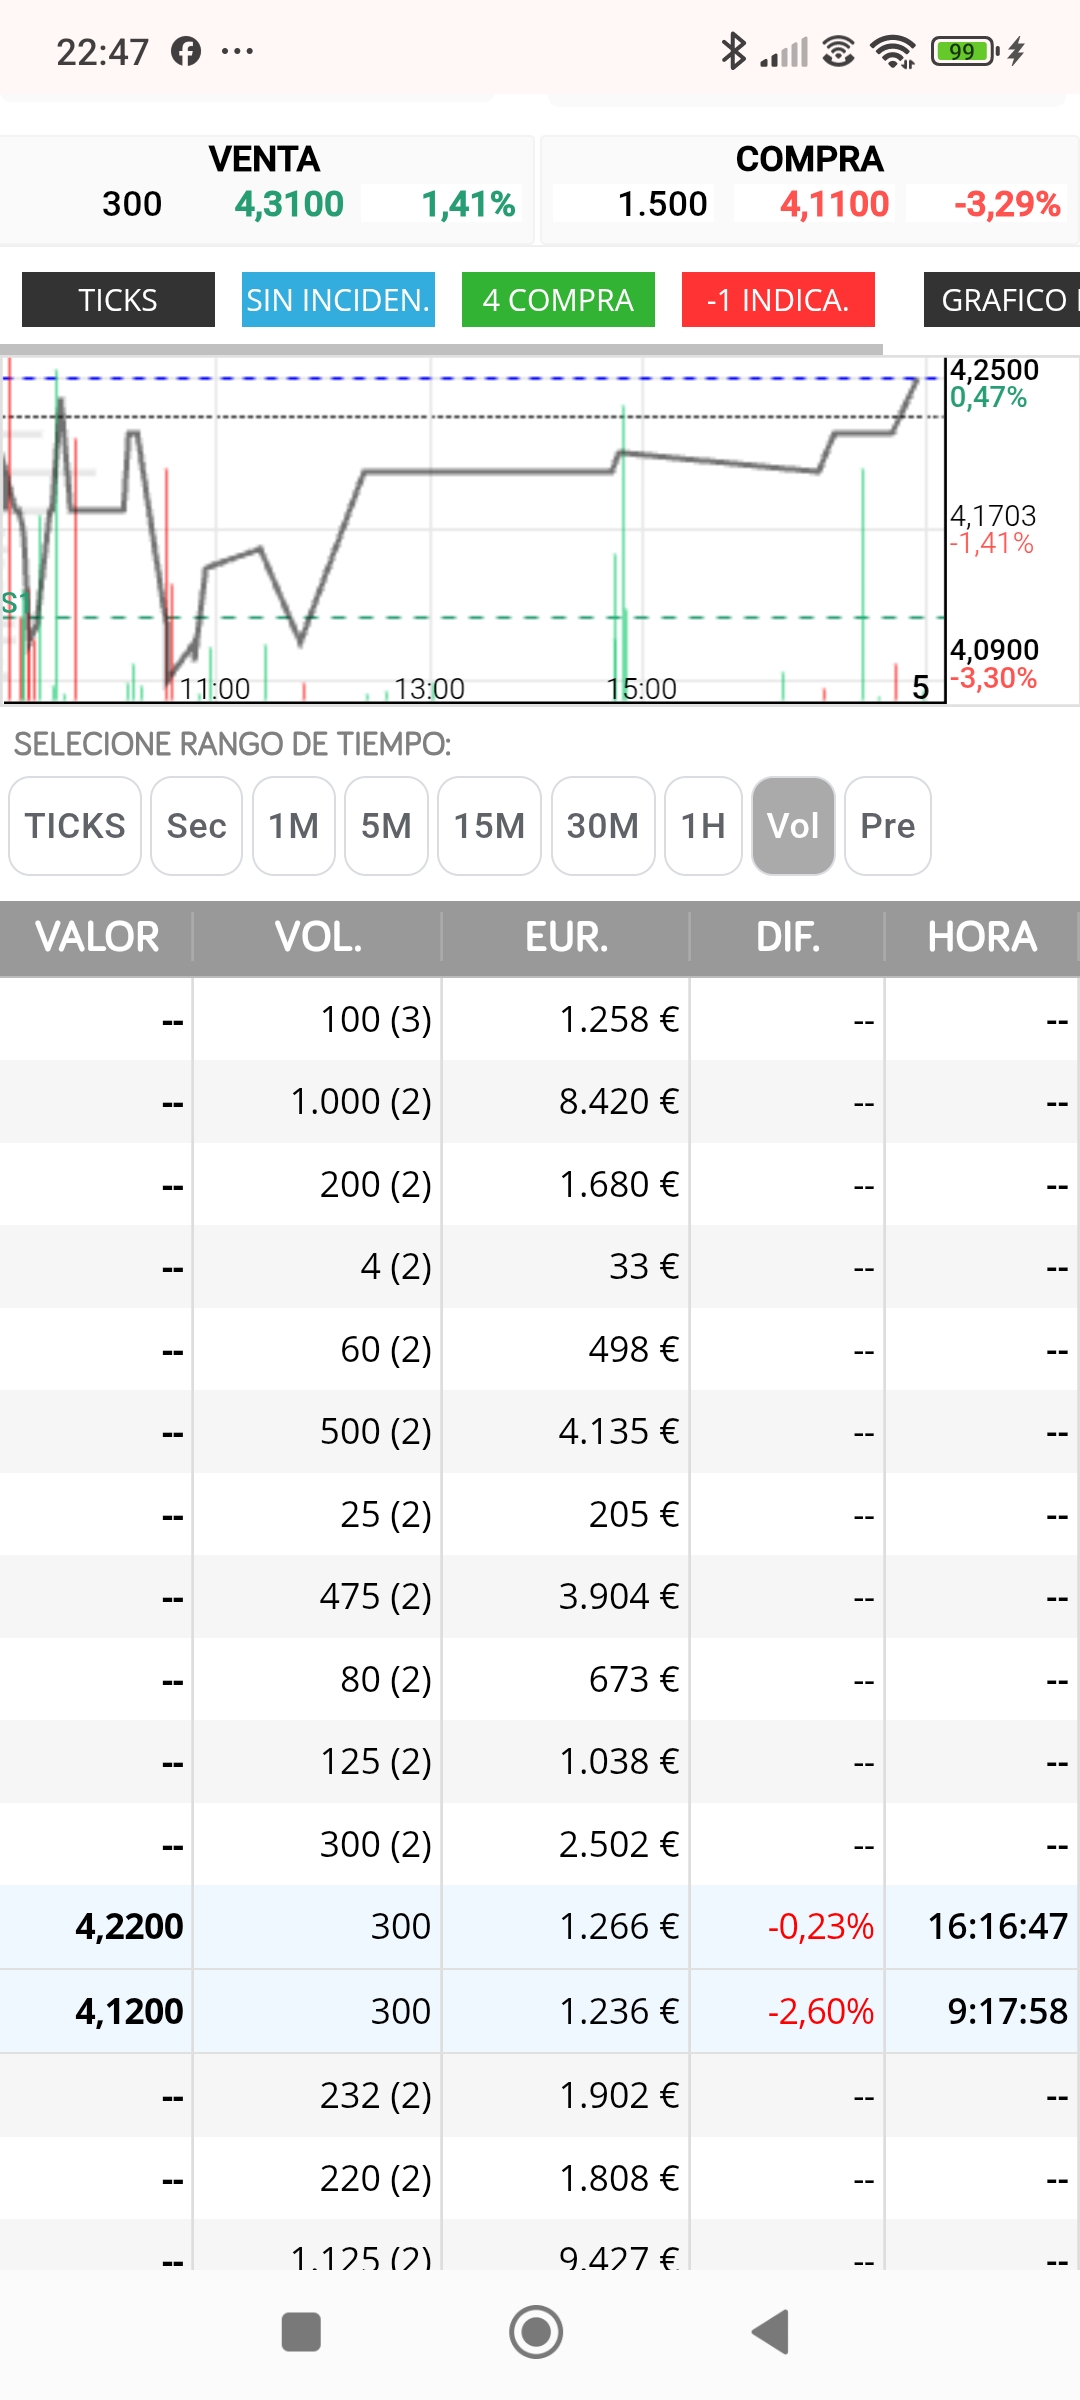Tap the -1 INDICA. red button

tap(778, 299)
